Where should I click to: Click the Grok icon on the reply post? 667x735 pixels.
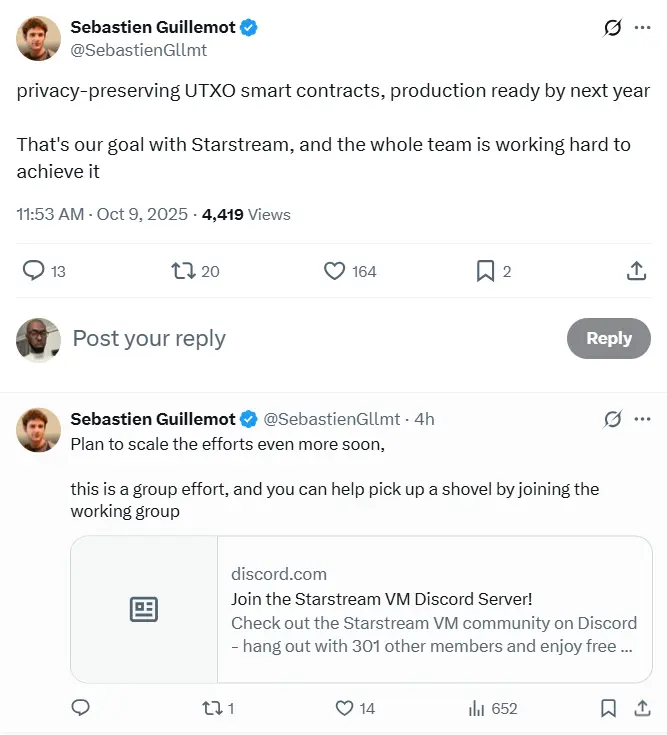tap(613, 419)
